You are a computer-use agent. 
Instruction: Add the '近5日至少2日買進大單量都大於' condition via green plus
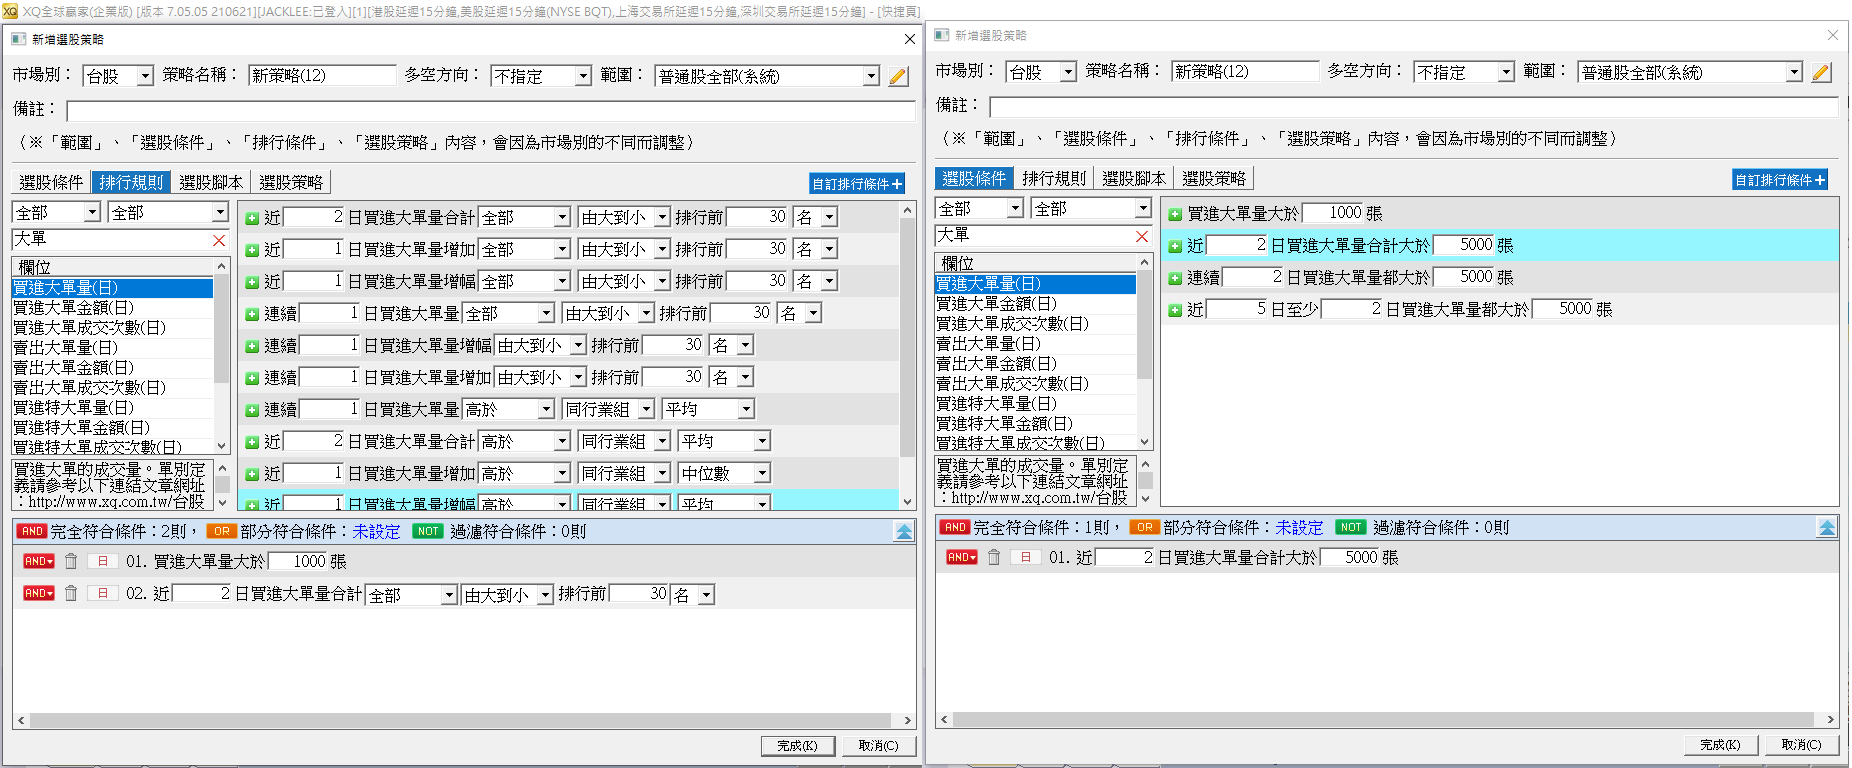(1175, 310)
